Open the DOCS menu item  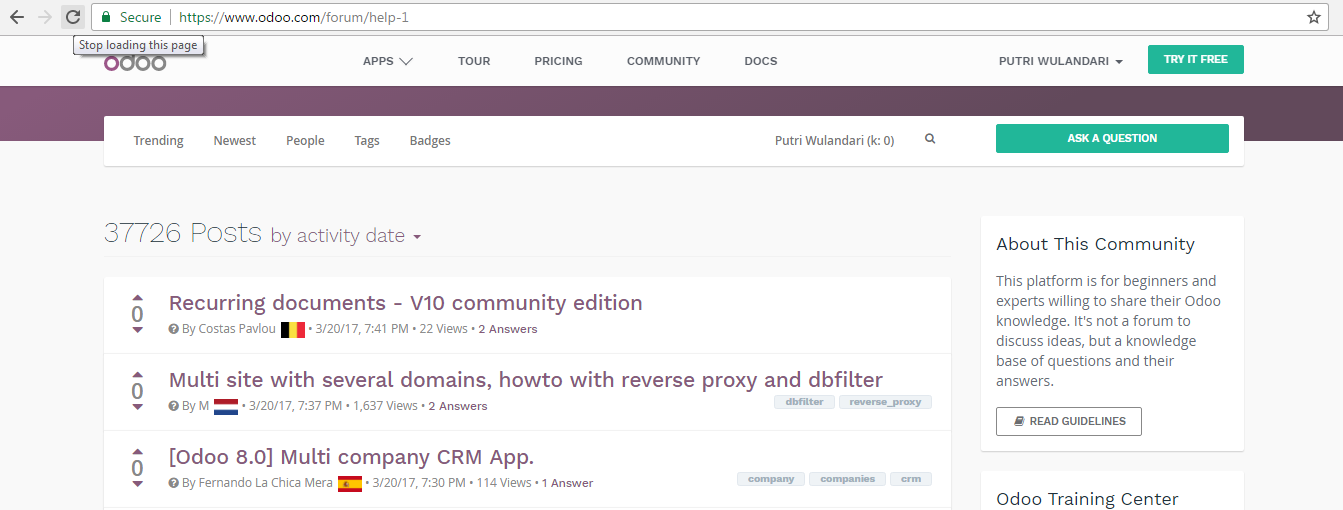coord(761,61)
